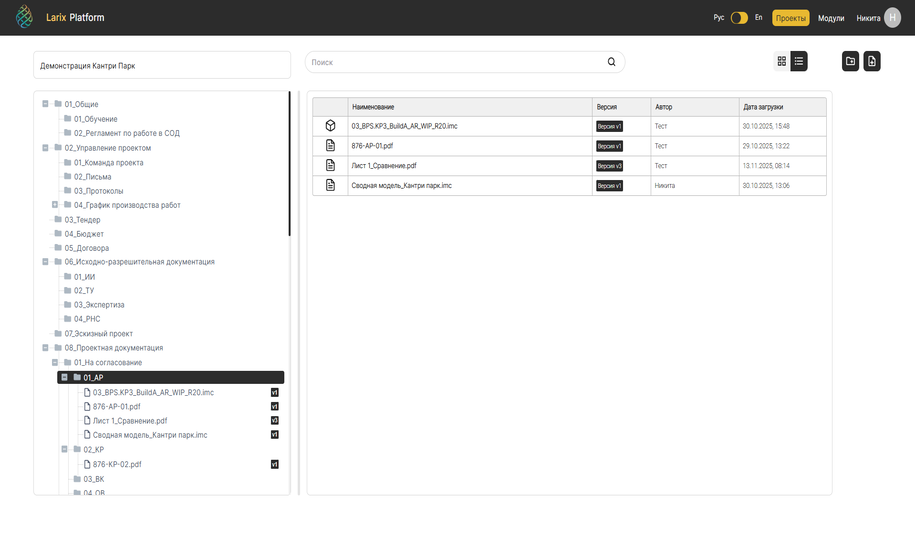The width and height of the screenshot is (915, 539).
Task: Switch to grid view layout
Action: (781, 62)
